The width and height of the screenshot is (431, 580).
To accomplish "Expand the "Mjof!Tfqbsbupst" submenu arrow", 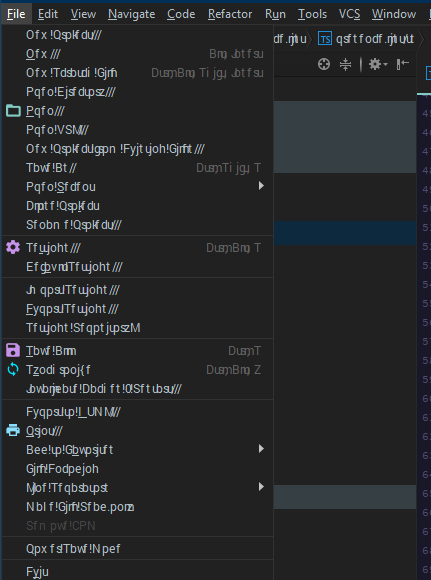I will pos(261,487).
